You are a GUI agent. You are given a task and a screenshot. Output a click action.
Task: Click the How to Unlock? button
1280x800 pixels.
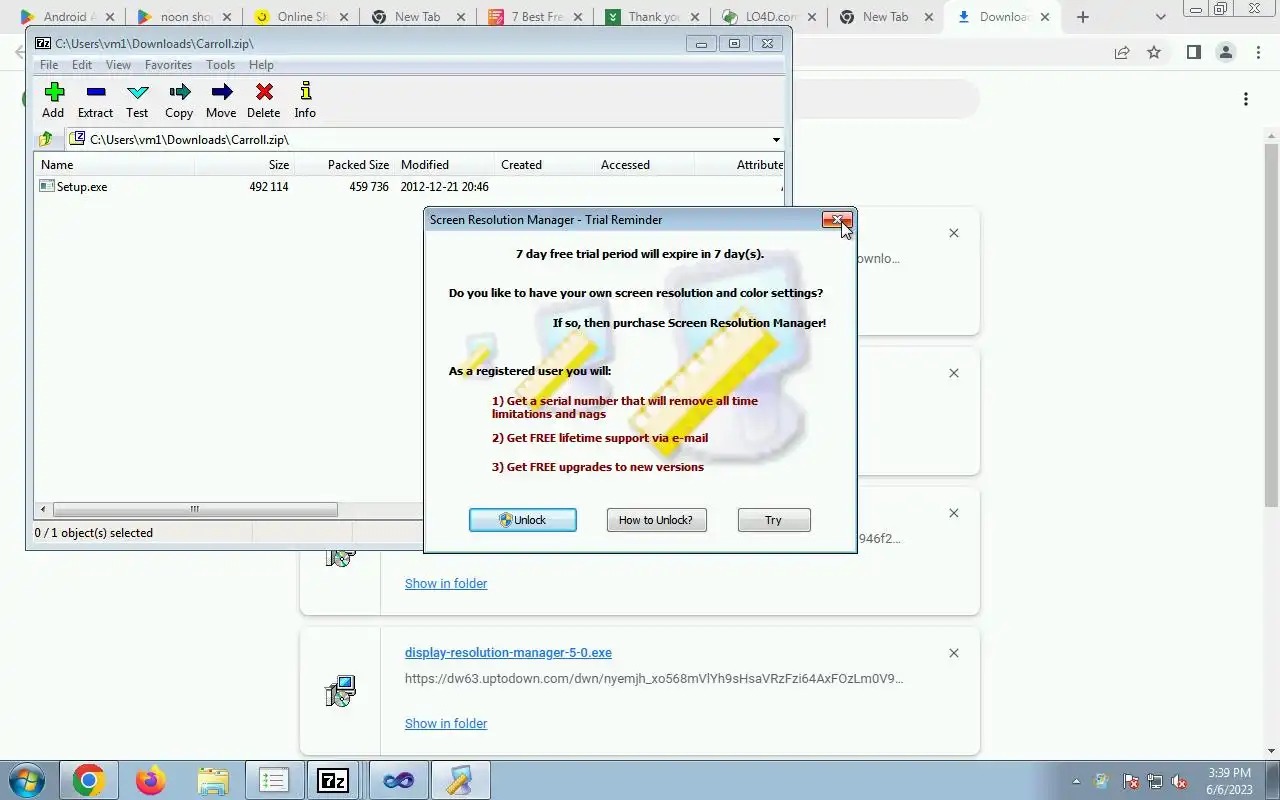click(x=656, y=520)
